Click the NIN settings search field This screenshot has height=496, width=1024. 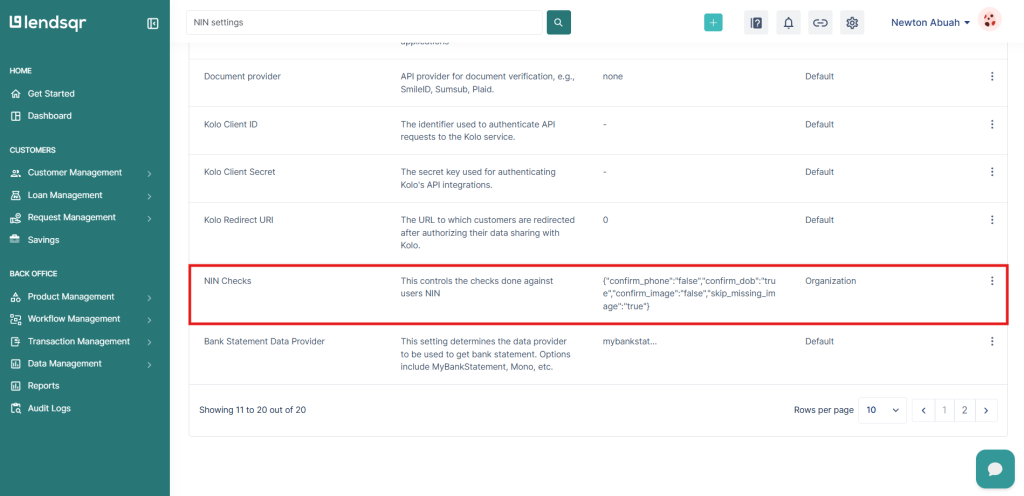364,22
